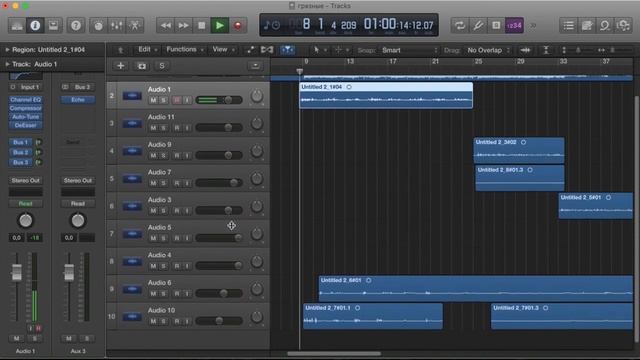Open the Channel EQ plug-in
Viewport: 640px width, 360px height.
tap(25, 100)
